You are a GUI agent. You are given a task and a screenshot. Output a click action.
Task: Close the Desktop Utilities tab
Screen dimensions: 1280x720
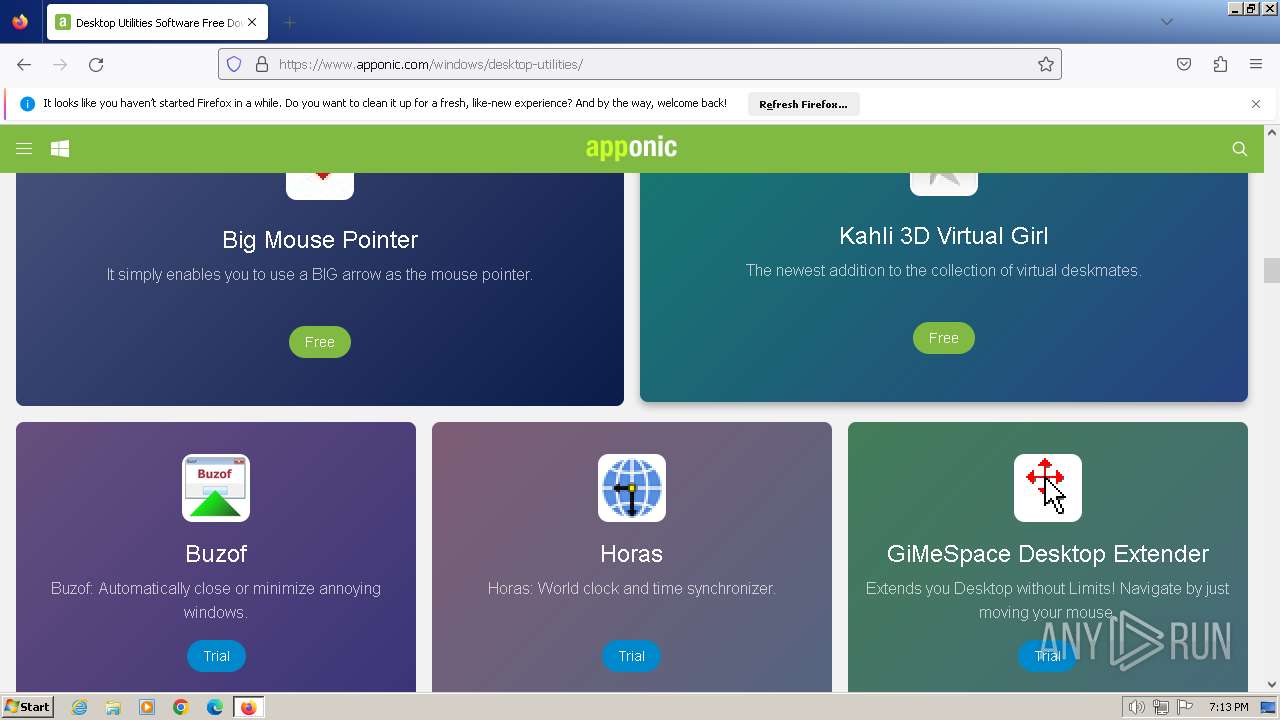click(x=252, y=22)
